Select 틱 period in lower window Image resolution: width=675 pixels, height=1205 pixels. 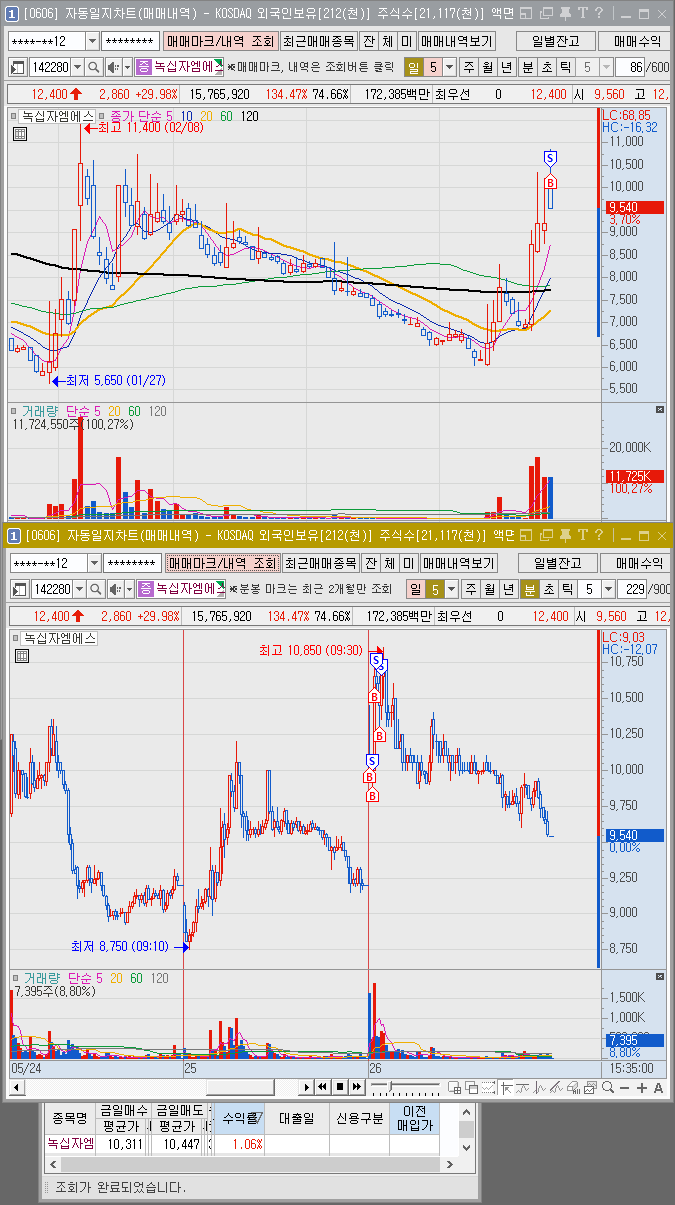click(567, 589)
